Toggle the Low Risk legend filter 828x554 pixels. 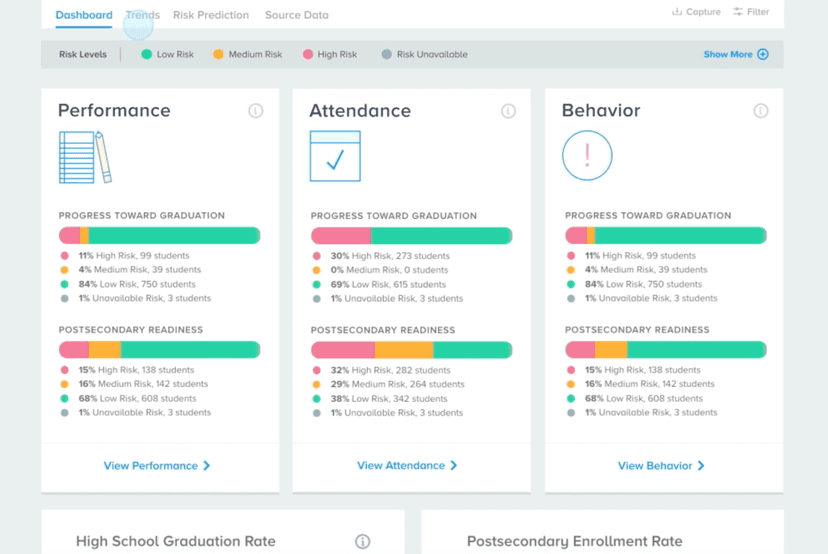(x=167, y=55)
